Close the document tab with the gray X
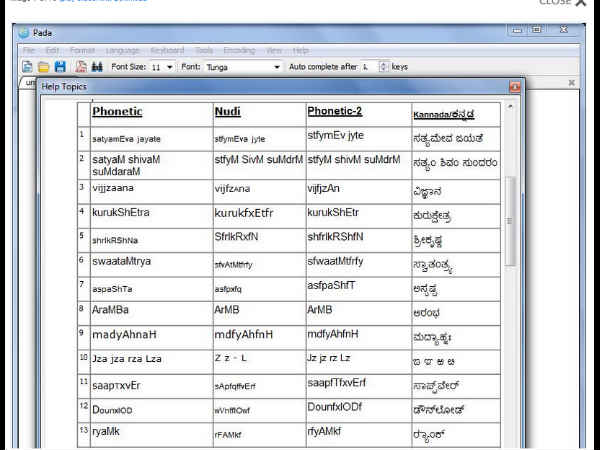Screen dimensions: 600x450 pos(571,83)
